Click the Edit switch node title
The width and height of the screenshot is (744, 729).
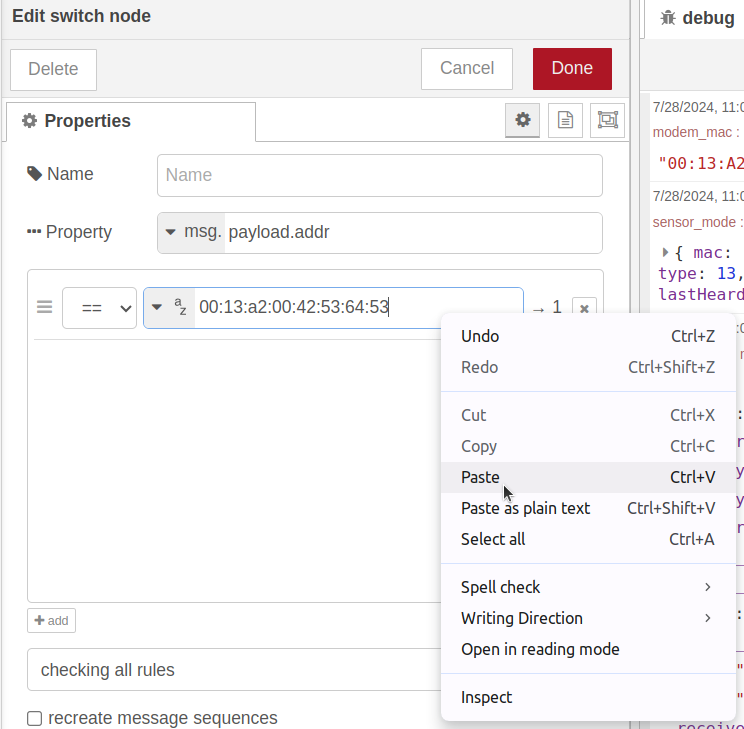82,16
